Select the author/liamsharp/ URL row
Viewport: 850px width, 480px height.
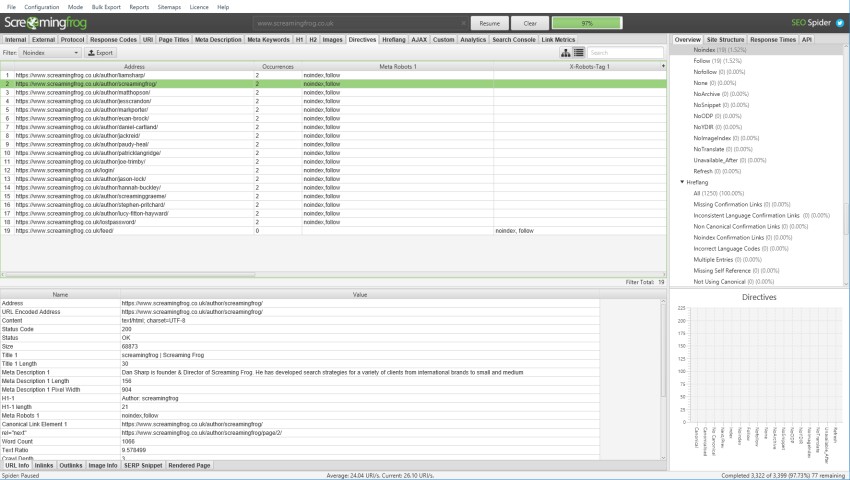[x=333, y=75]
